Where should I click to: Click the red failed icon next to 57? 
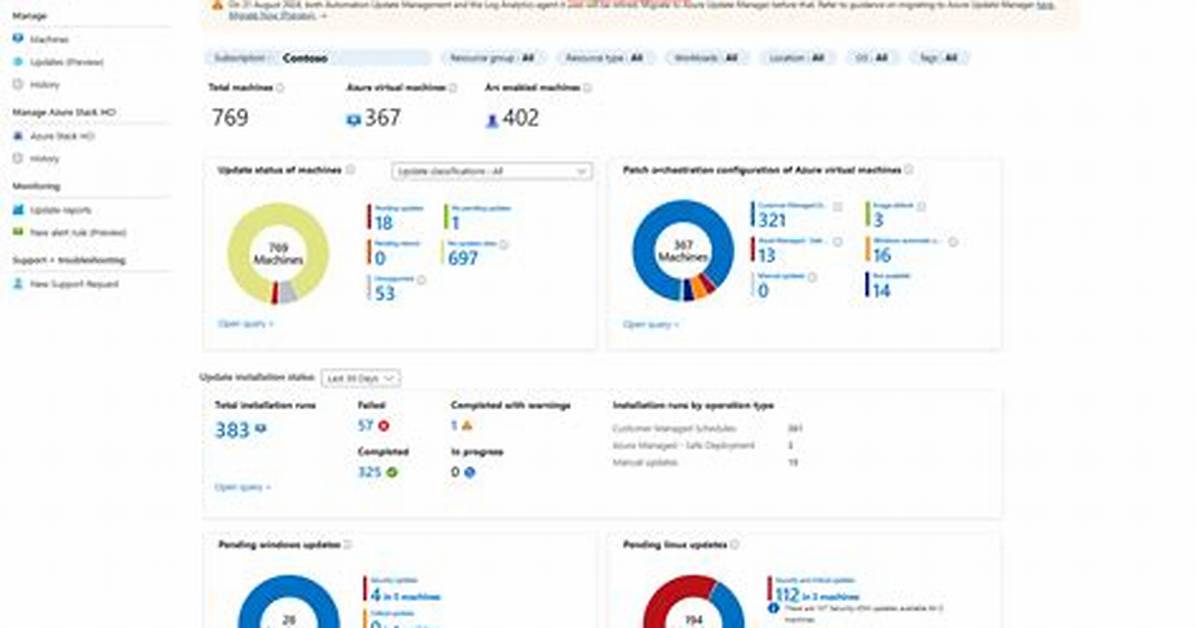384,426
